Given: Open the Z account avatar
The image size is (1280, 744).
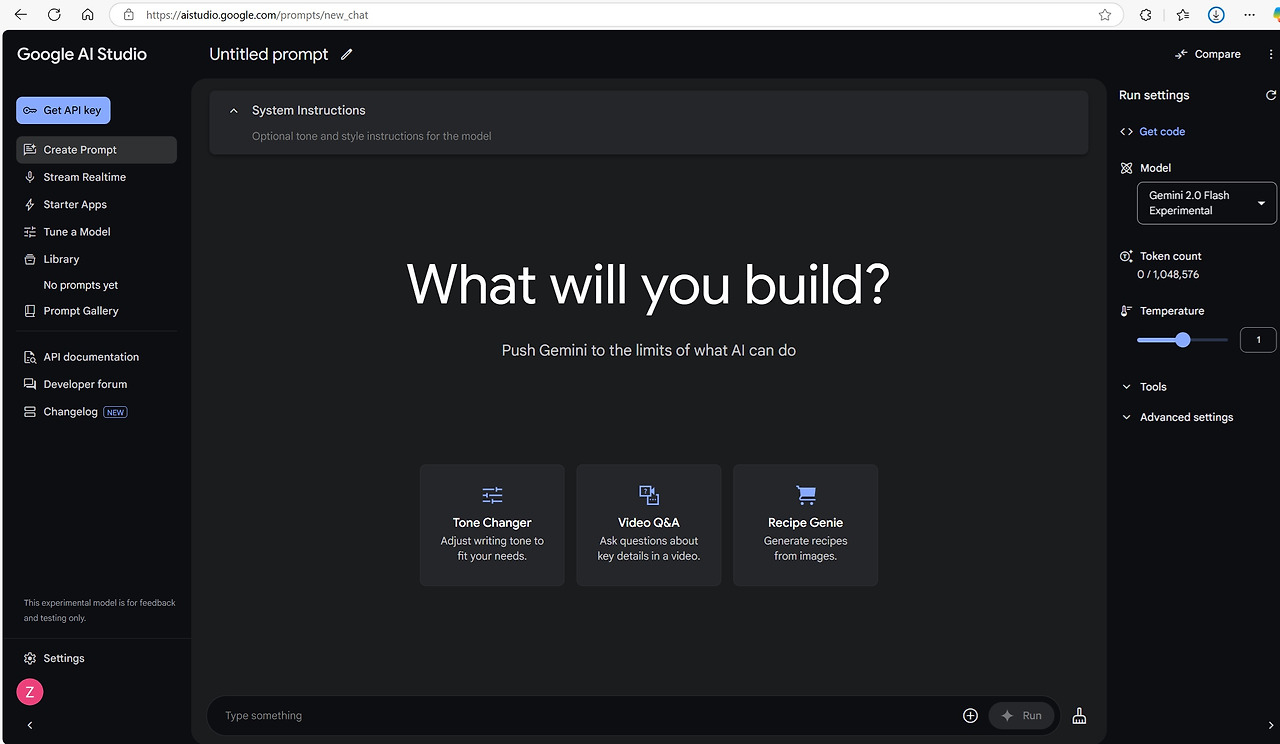Looking at the screenshot, I should pyautogui.click(x=30, y=691).
